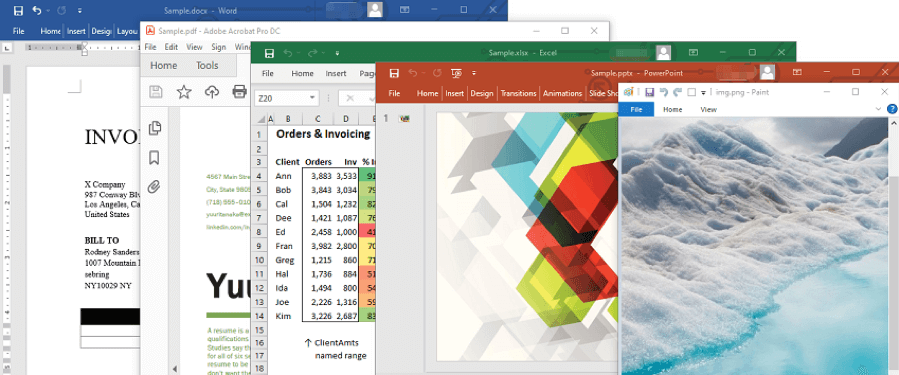Click the Cancel X button in Excel's formula bar

pyautogui.click(x=350, y=98)
